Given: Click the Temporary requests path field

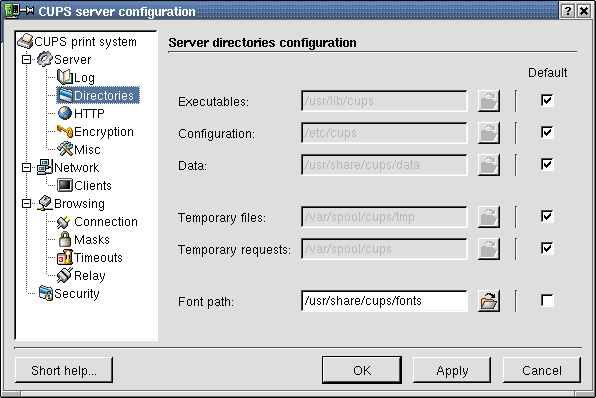Looking at the screenshot, I should (384, 249).
